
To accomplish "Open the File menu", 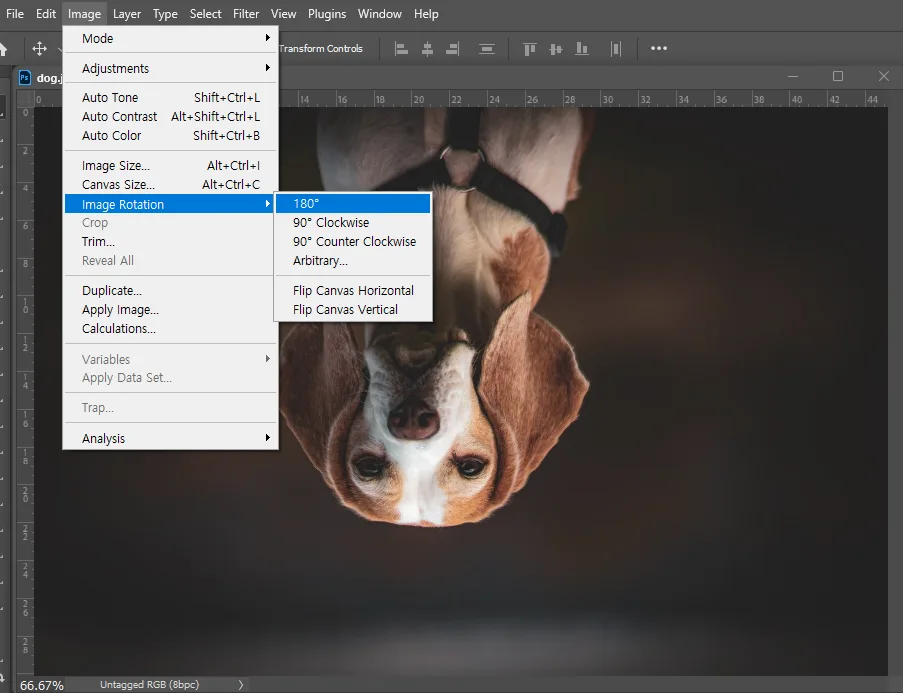I will point(14,14).
